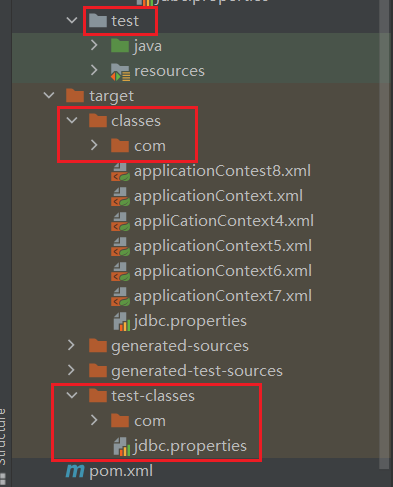This screenshot has height=487, width=393.
Task: Select the com label under test-classes
Action: [150, 421]
